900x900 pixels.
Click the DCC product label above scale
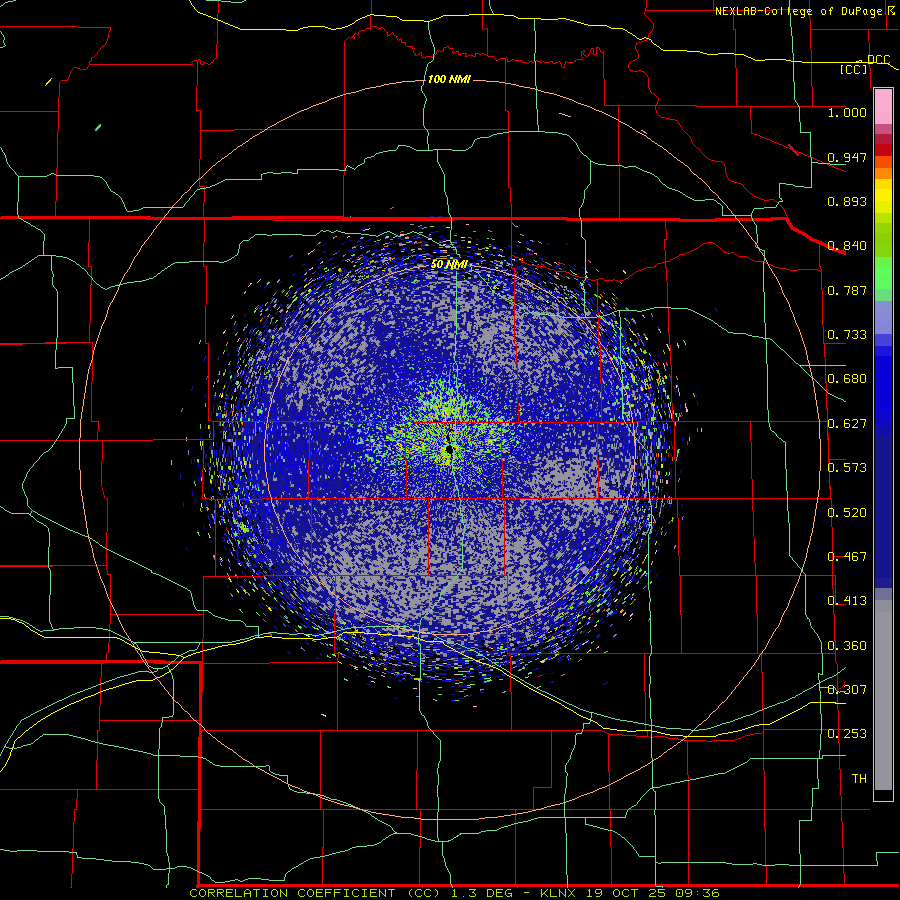click(878, 60)
